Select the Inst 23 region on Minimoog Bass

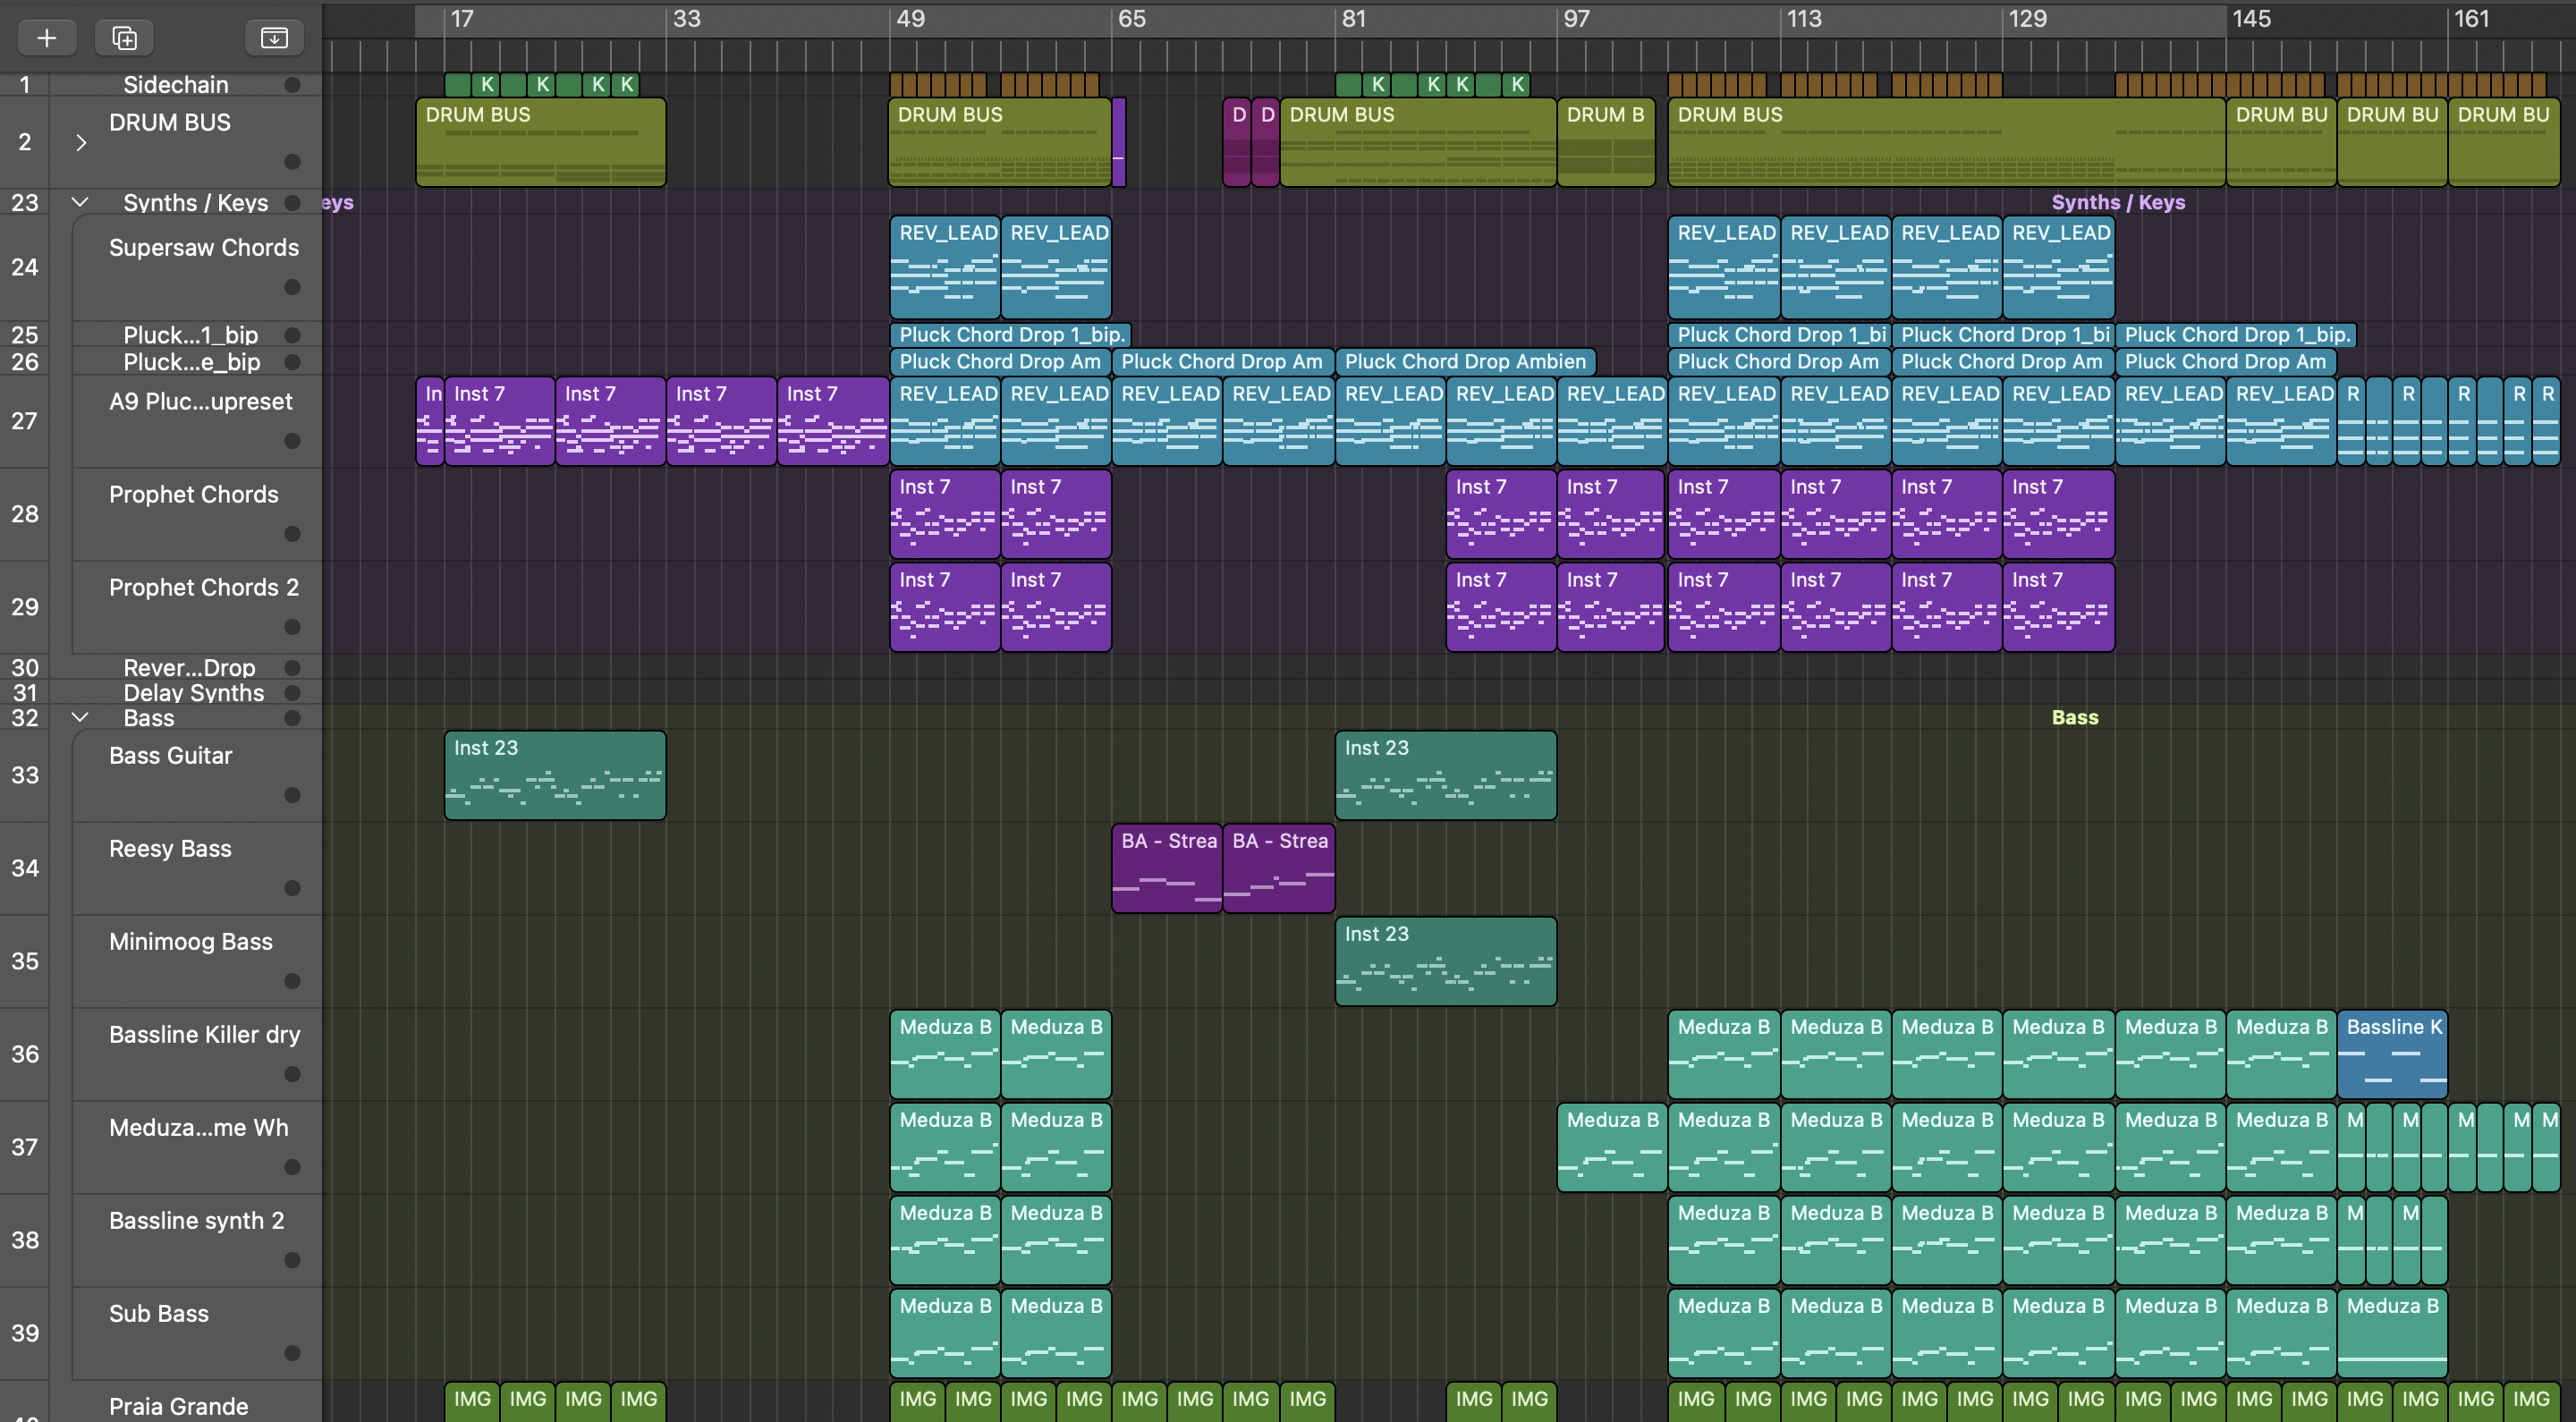coord(1445,962)
